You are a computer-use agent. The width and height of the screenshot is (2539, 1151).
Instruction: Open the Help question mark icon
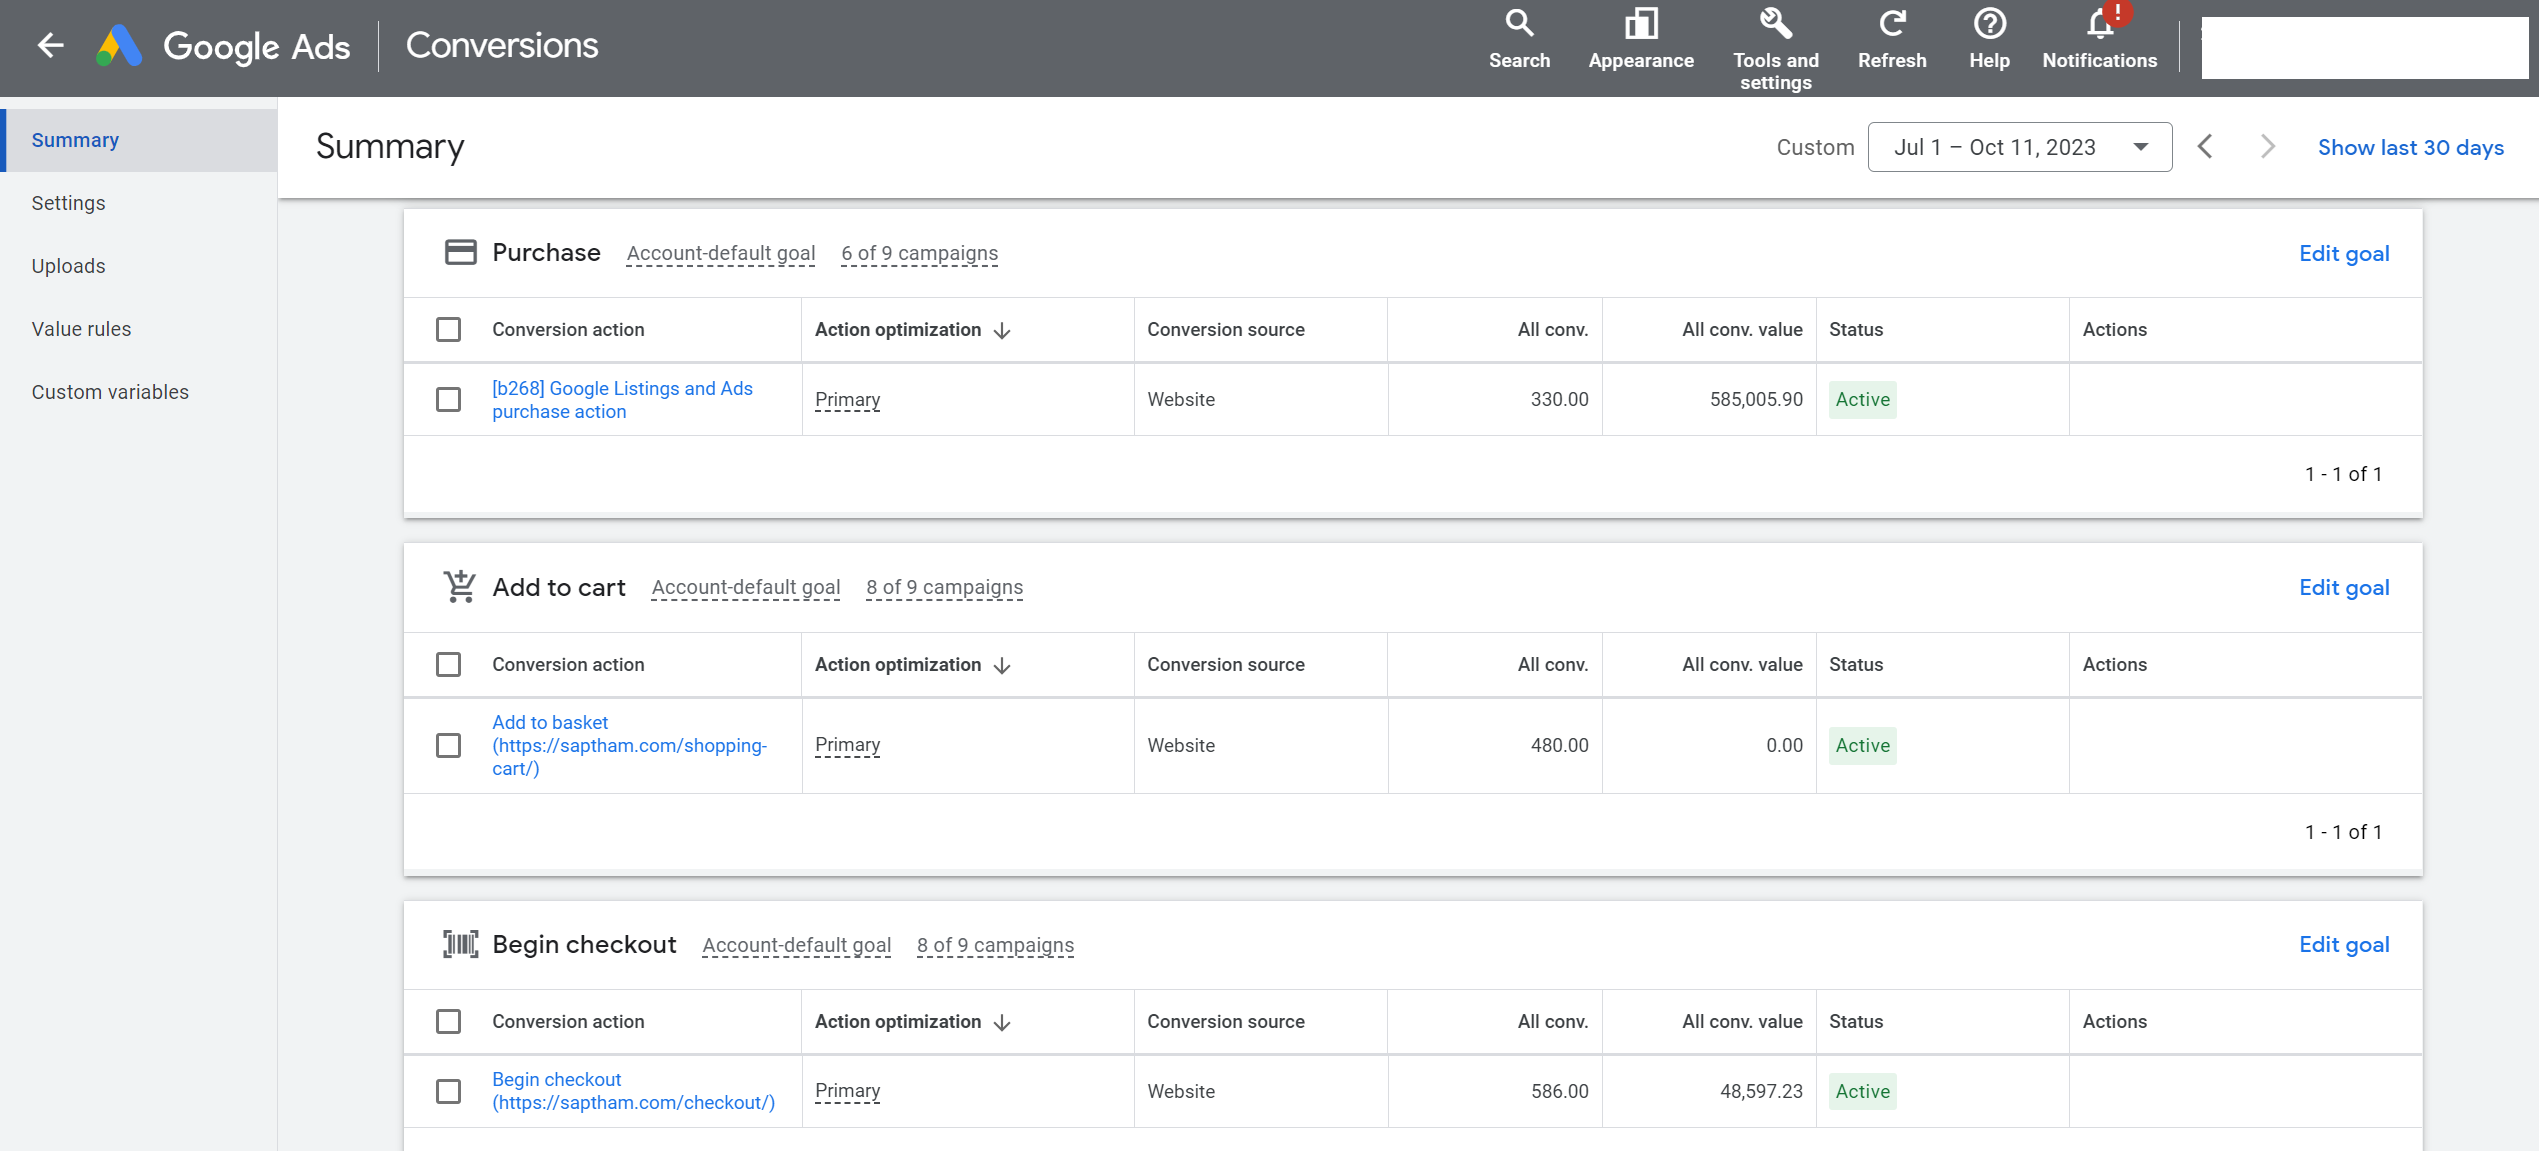(x=1989, y=25)
